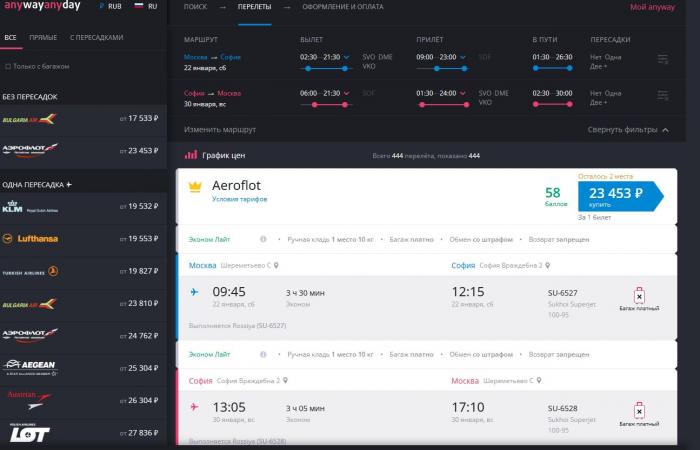Open Мой anyway account link
The height and width of the screenshot is (450, 700).
pyautogui.click(x=652, y=7)
